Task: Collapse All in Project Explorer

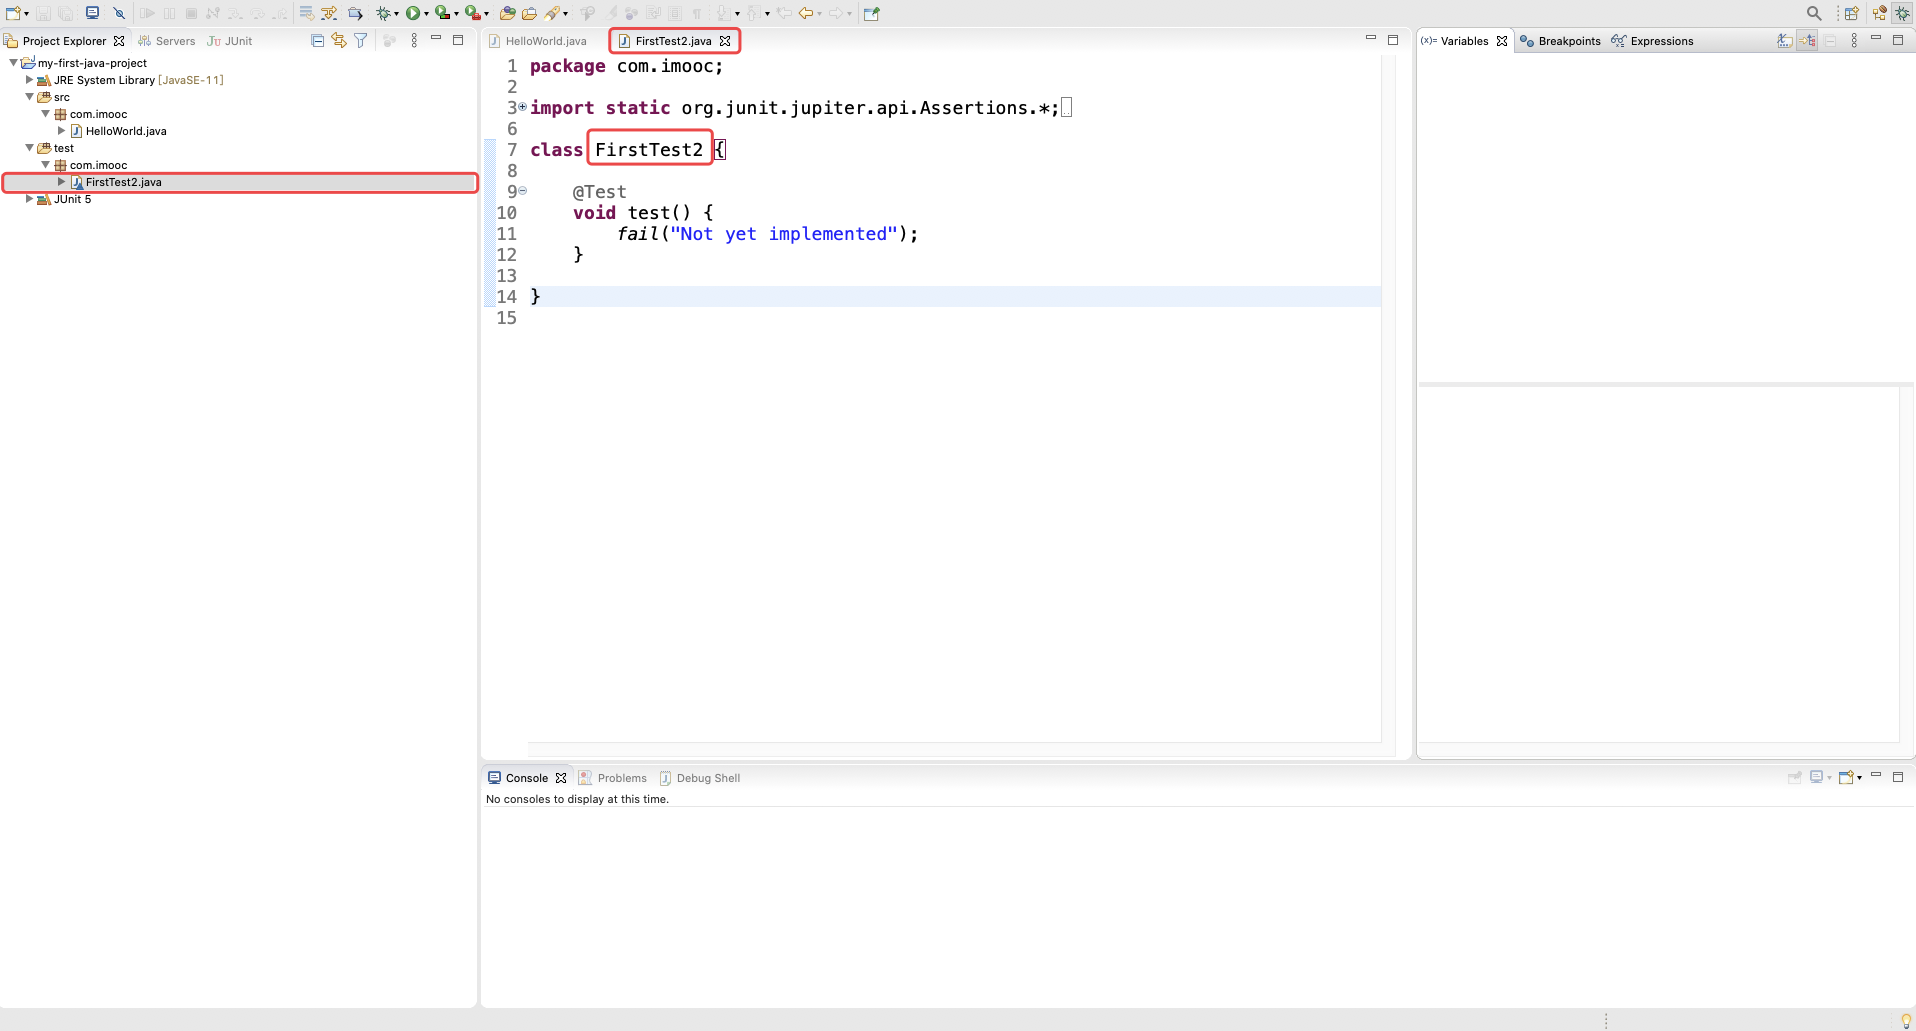Action: (x=317, y=40)
